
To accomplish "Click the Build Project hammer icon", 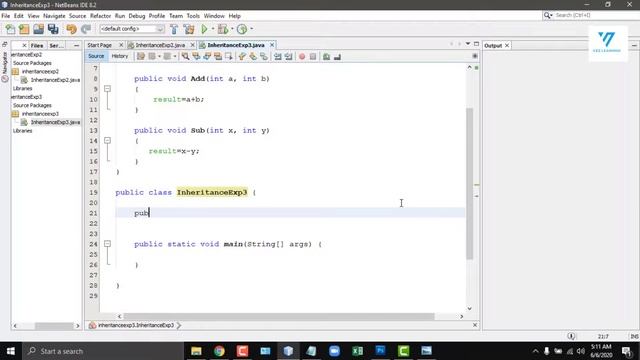I will tap(174, 29).
